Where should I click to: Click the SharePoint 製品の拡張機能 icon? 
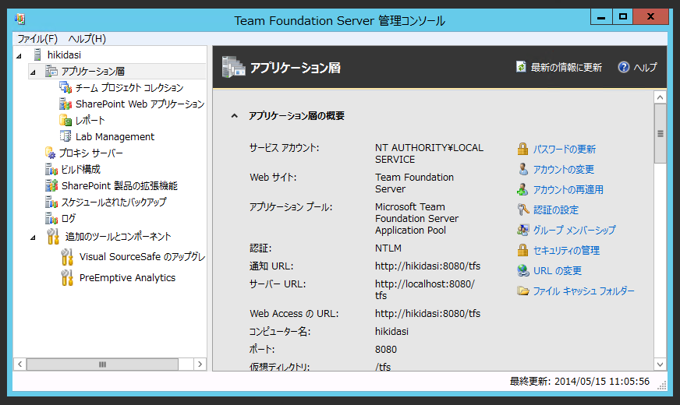(51, 186)
